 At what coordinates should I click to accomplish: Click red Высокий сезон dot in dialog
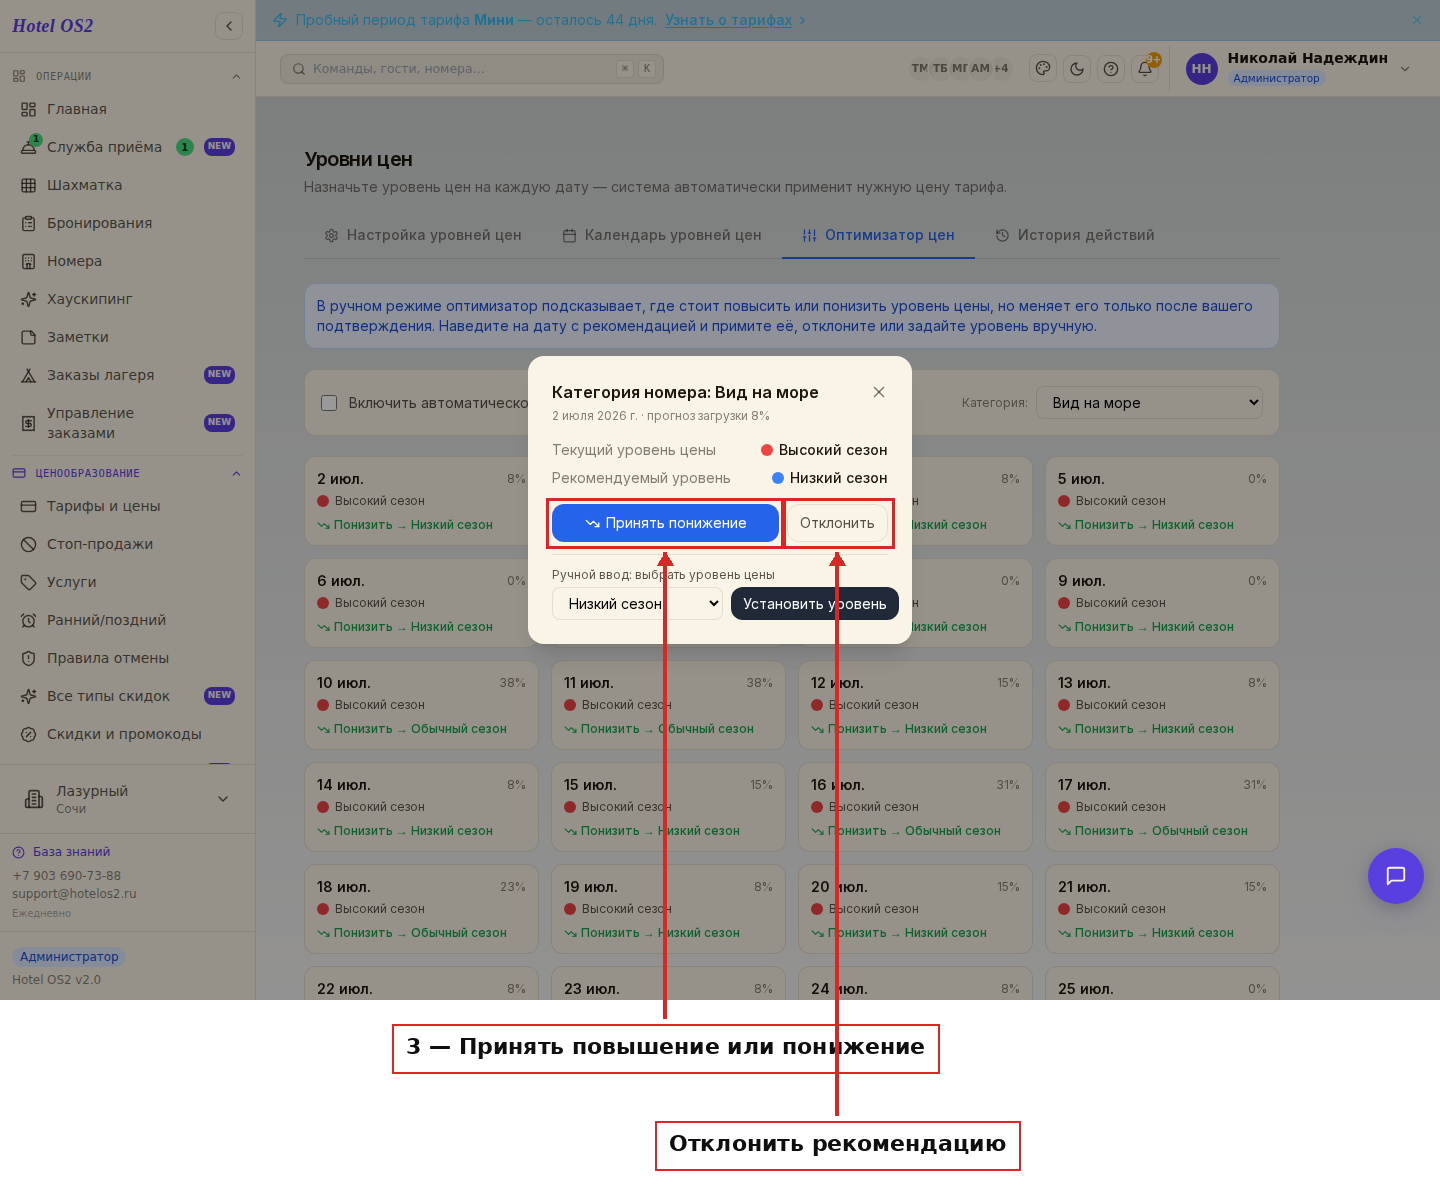point(767,450)
